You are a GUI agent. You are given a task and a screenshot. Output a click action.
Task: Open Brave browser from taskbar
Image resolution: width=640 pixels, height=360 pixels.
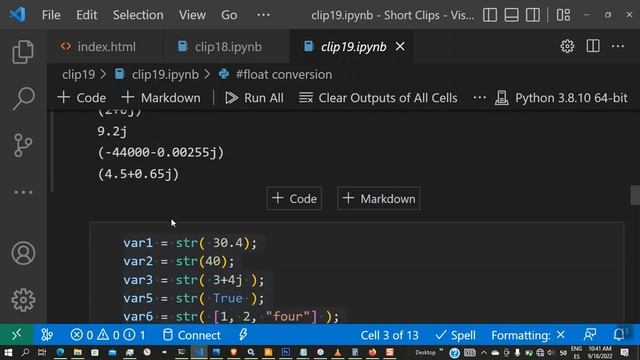[x=233, y=352]
